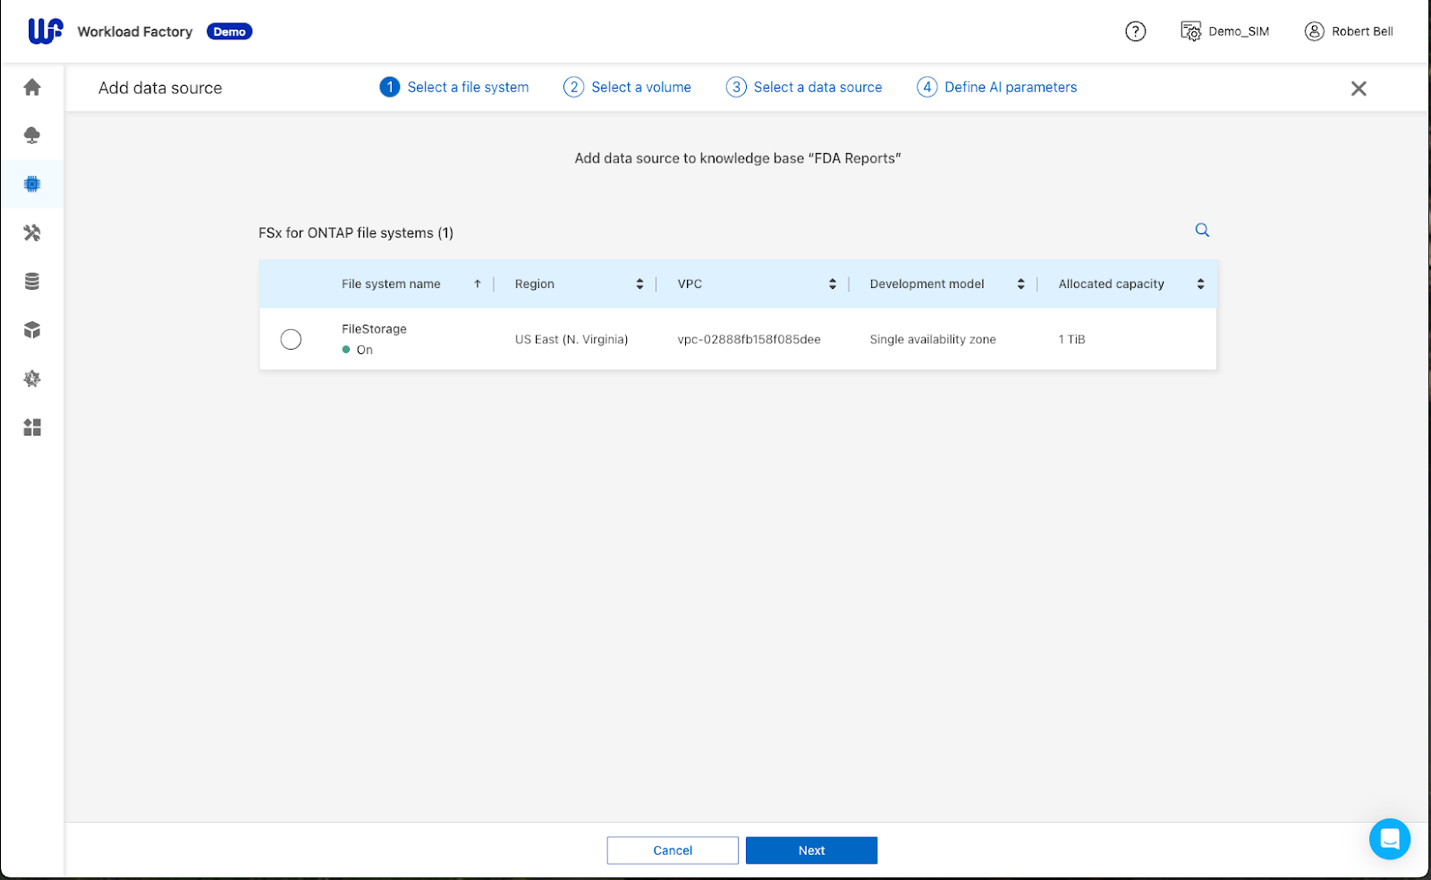Sort the Allocated capacity column
Viewport: 1431px width, 880px height.
[x=1200, y=284]
